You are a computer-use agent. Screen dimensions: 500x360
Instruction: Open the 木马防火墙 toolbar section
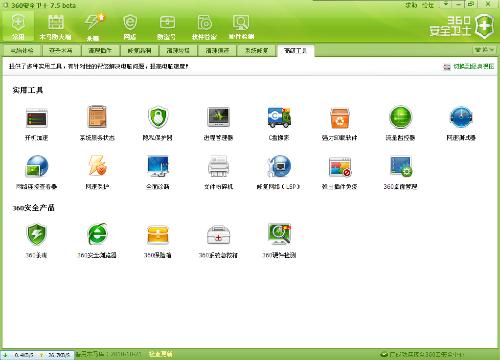55,27
